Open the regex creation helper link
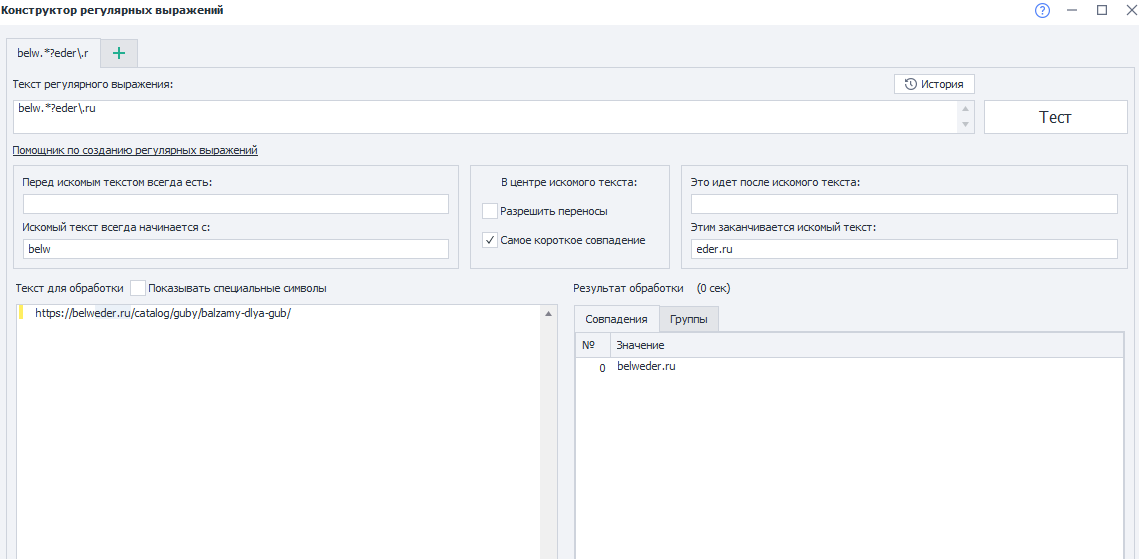Image resolution: width=1139 pixels, height=559 pixels. 135,150
